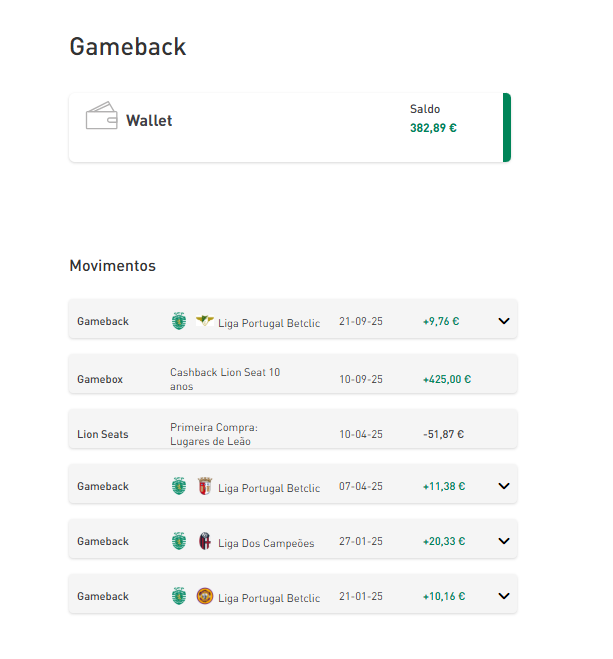Image resolution: width=613 pixels, height=659 pixels.
Task: Expand the +9,76 € Gameback movement
Action: [504, 321]
